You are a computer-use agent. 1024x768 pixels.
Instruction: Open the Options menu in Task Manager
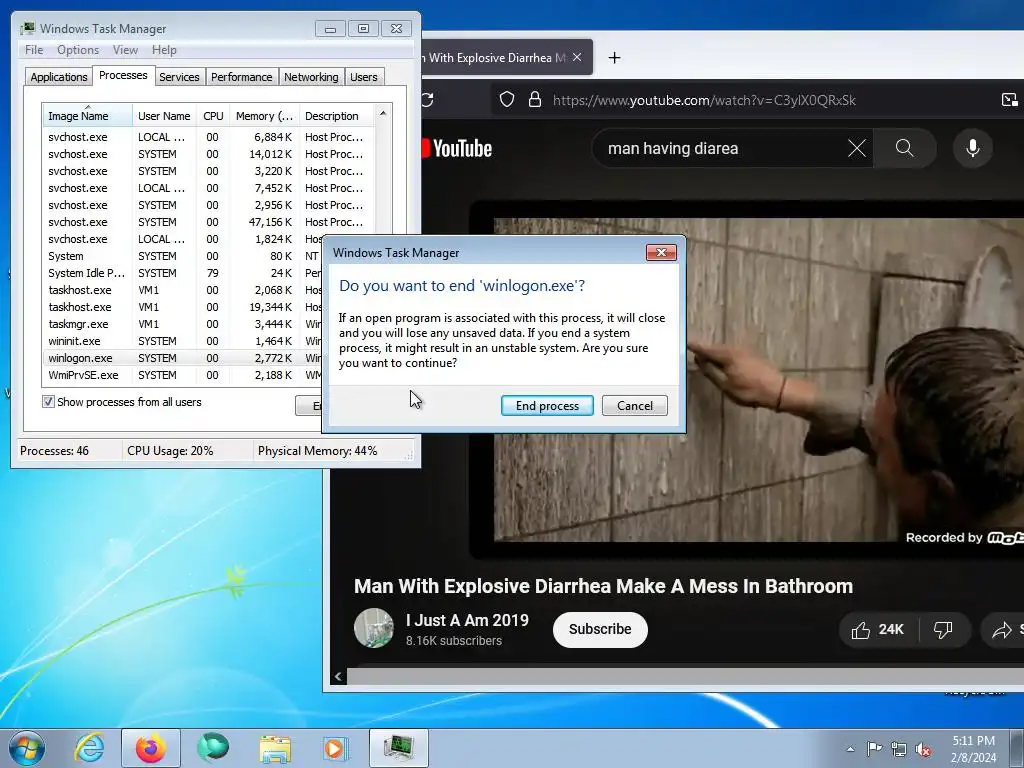click(78, 50)
